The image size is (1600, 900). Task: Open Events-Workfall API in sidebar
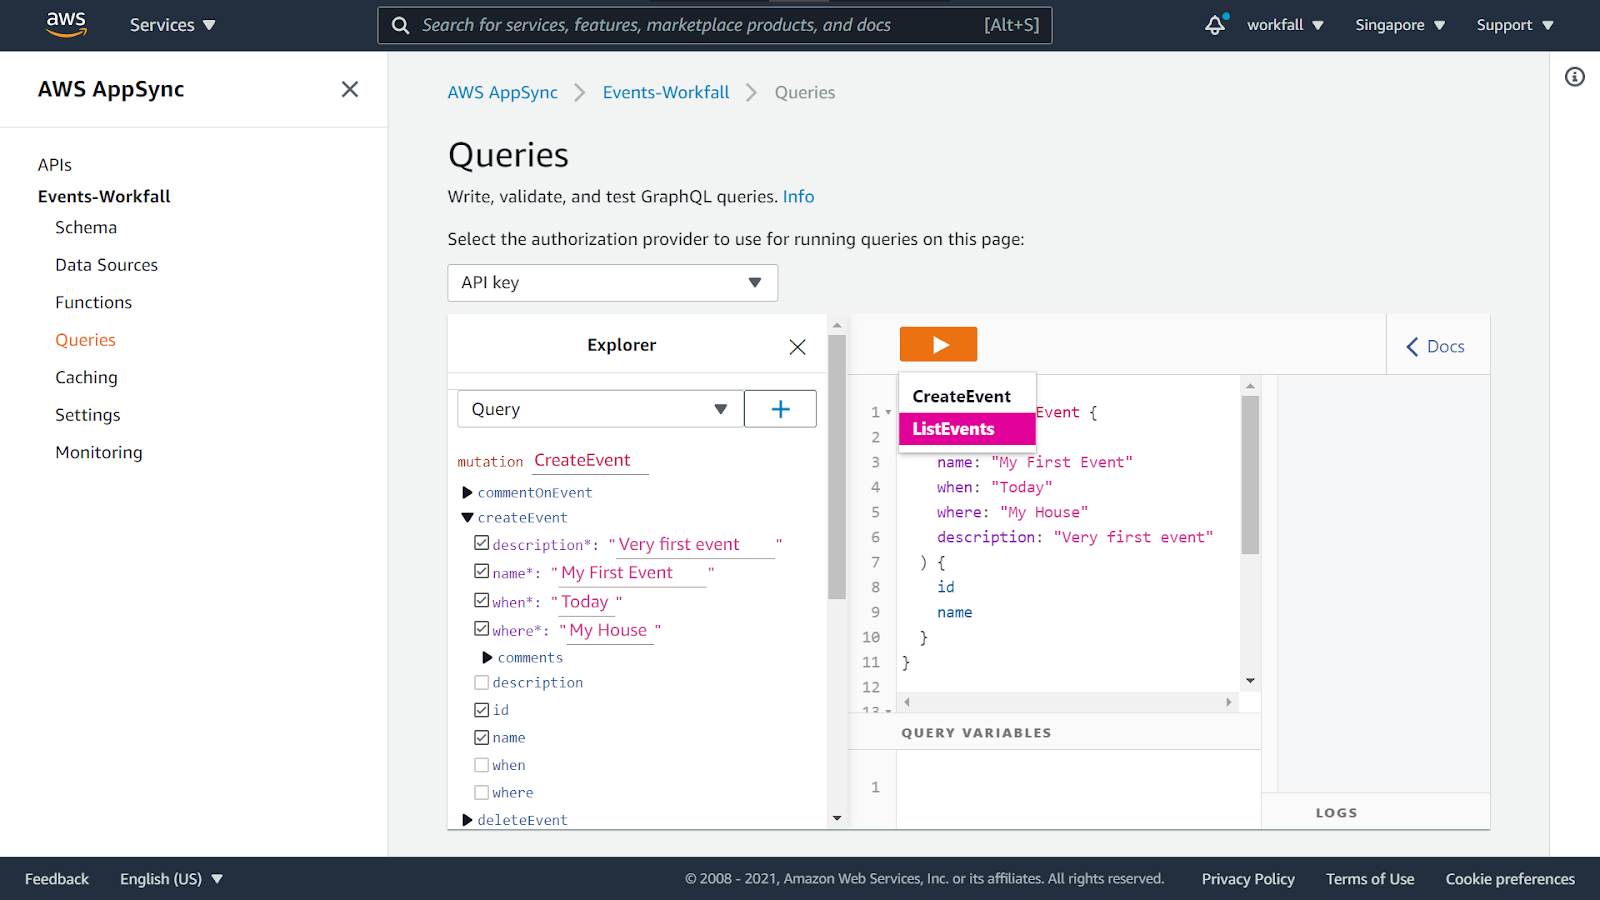coord(104,196)
